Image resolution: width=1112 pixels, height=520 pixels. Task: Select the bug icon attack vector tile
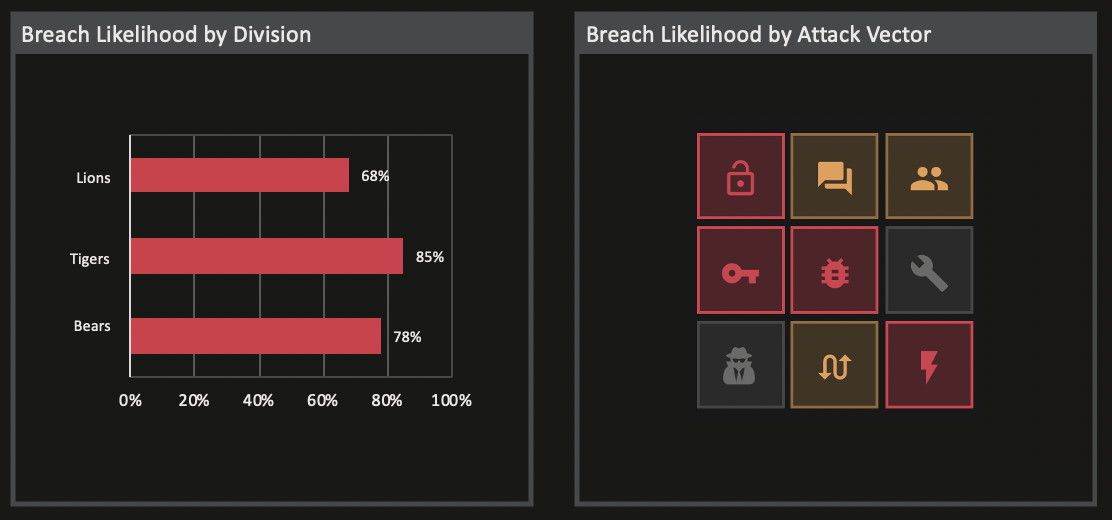[x=834, y=270]
